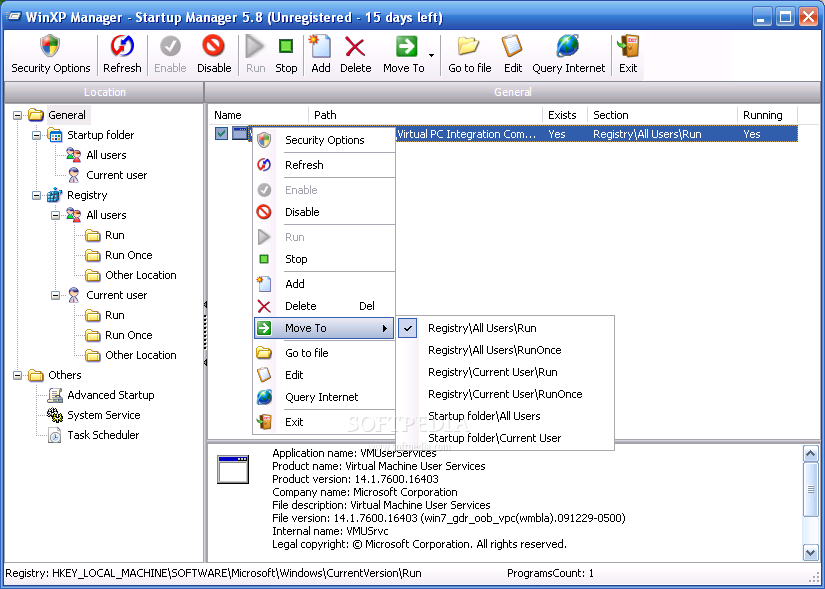Select Run Once under Current user

click(x=128, y=335)
